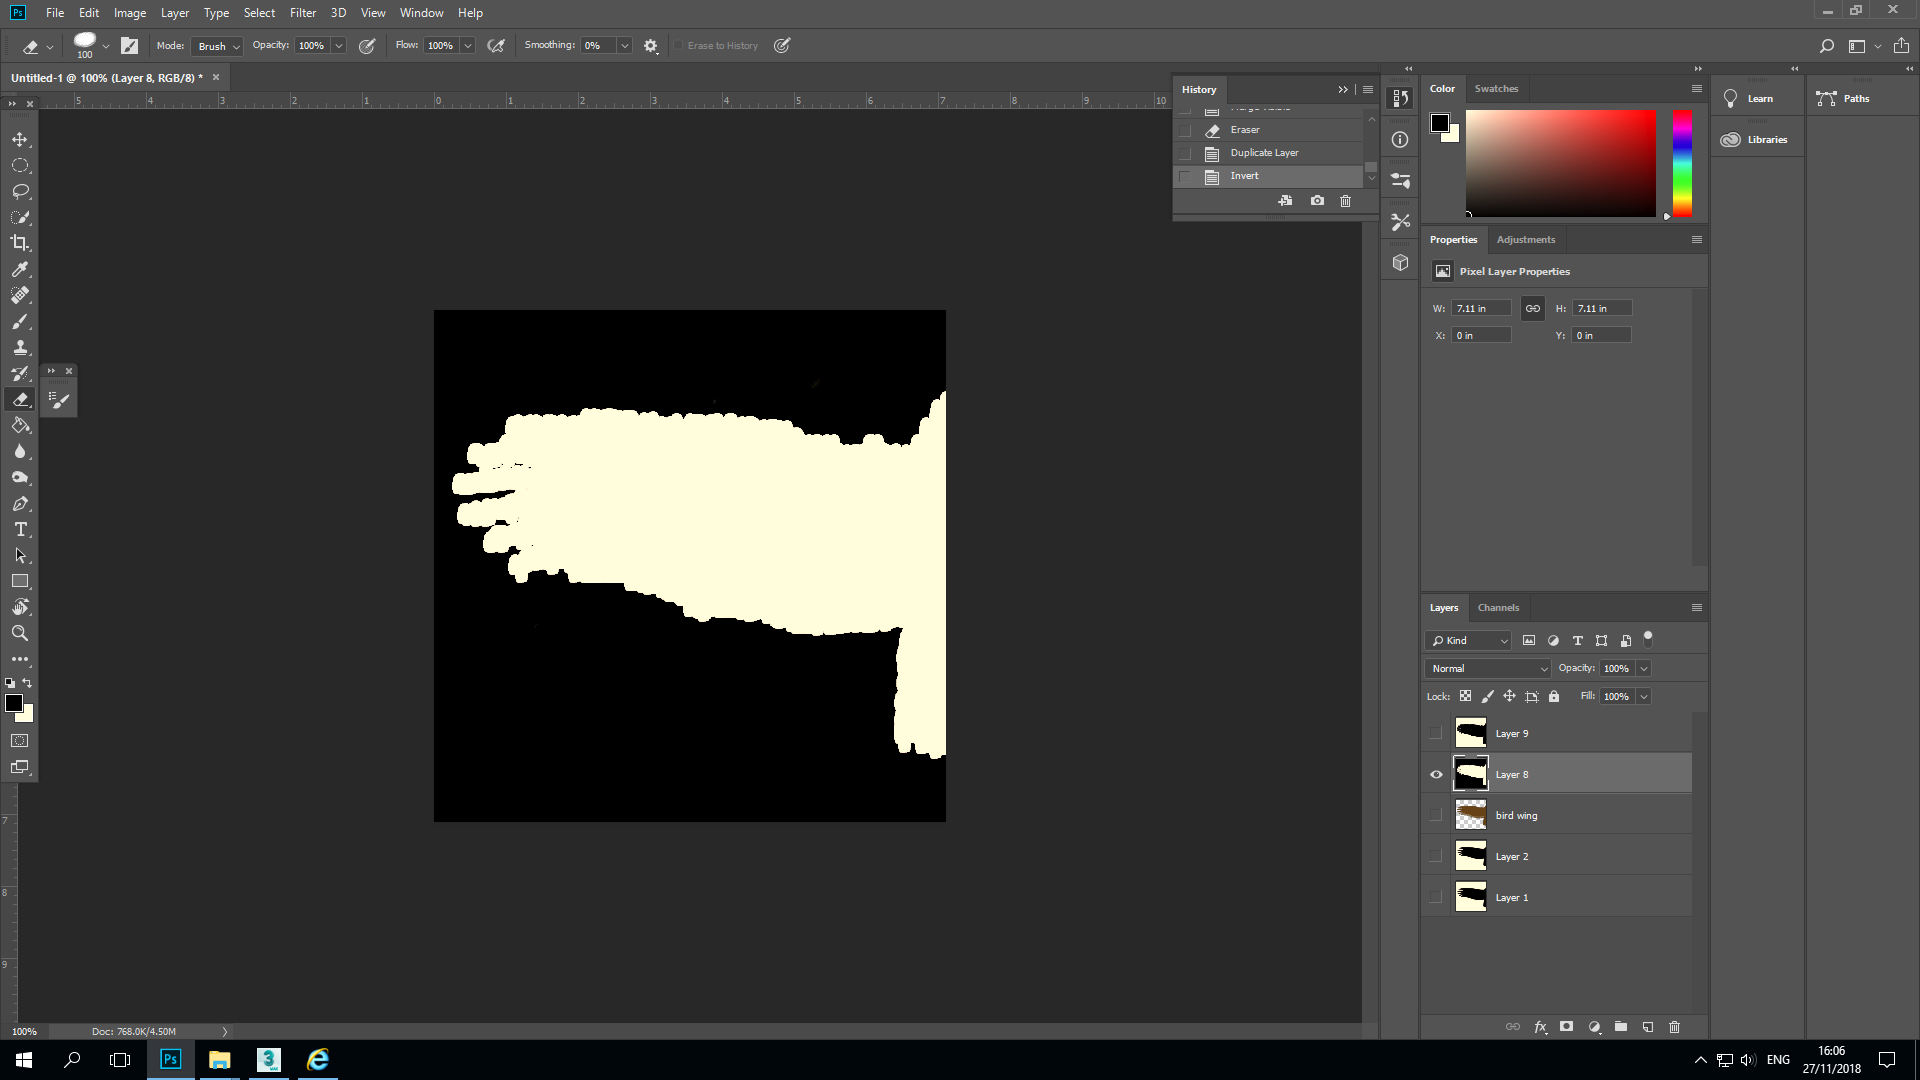Open the layer blend mode Normal dropdown

[1488, 668]
